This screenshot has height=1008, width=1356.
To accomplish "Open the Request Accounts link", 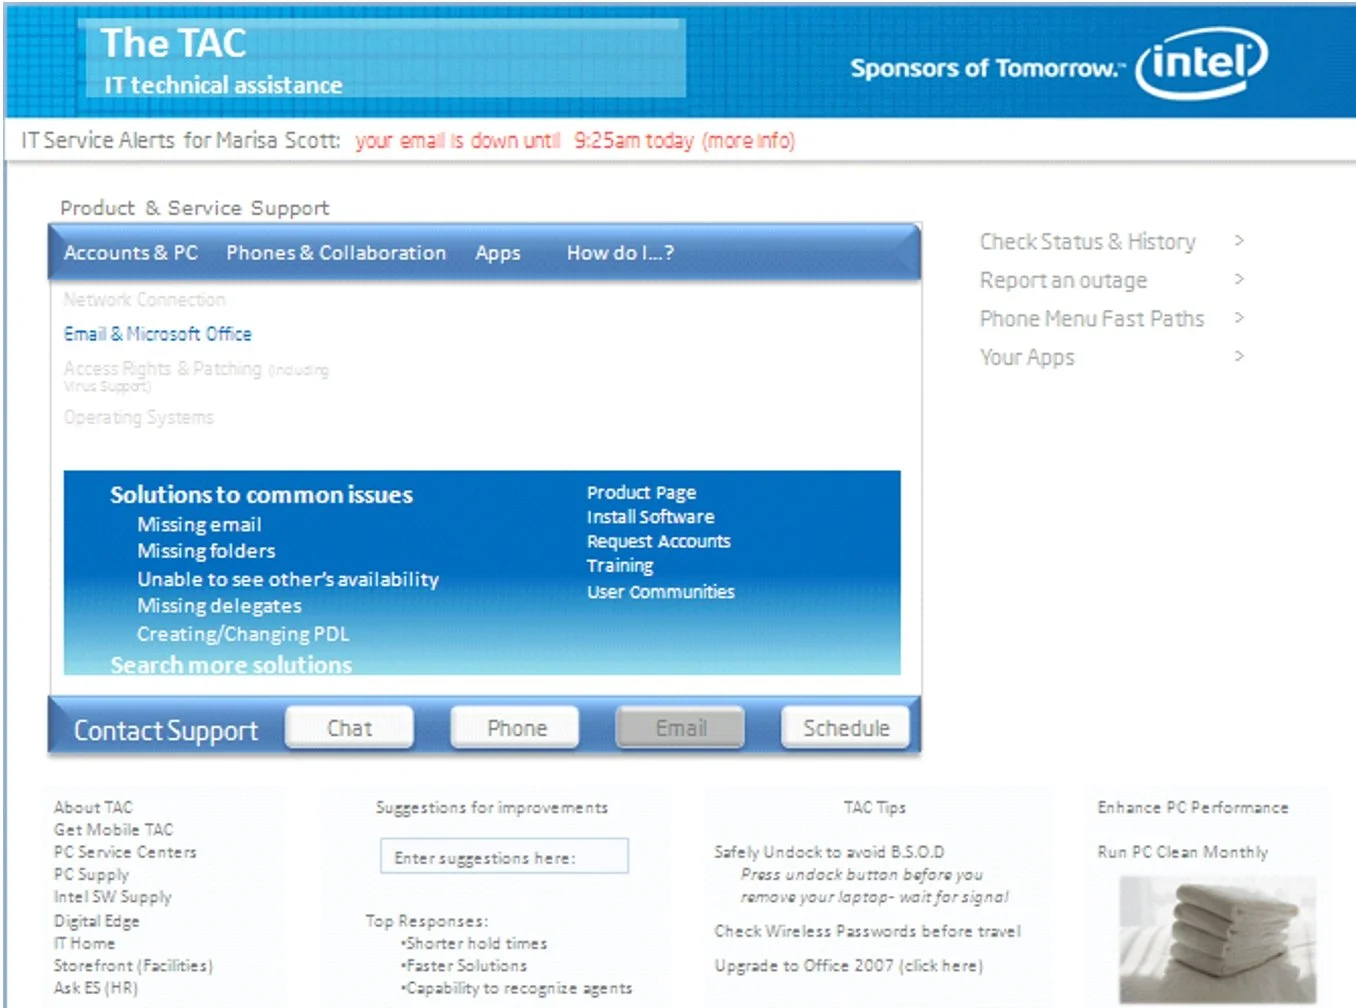I will tap(658, 541).
